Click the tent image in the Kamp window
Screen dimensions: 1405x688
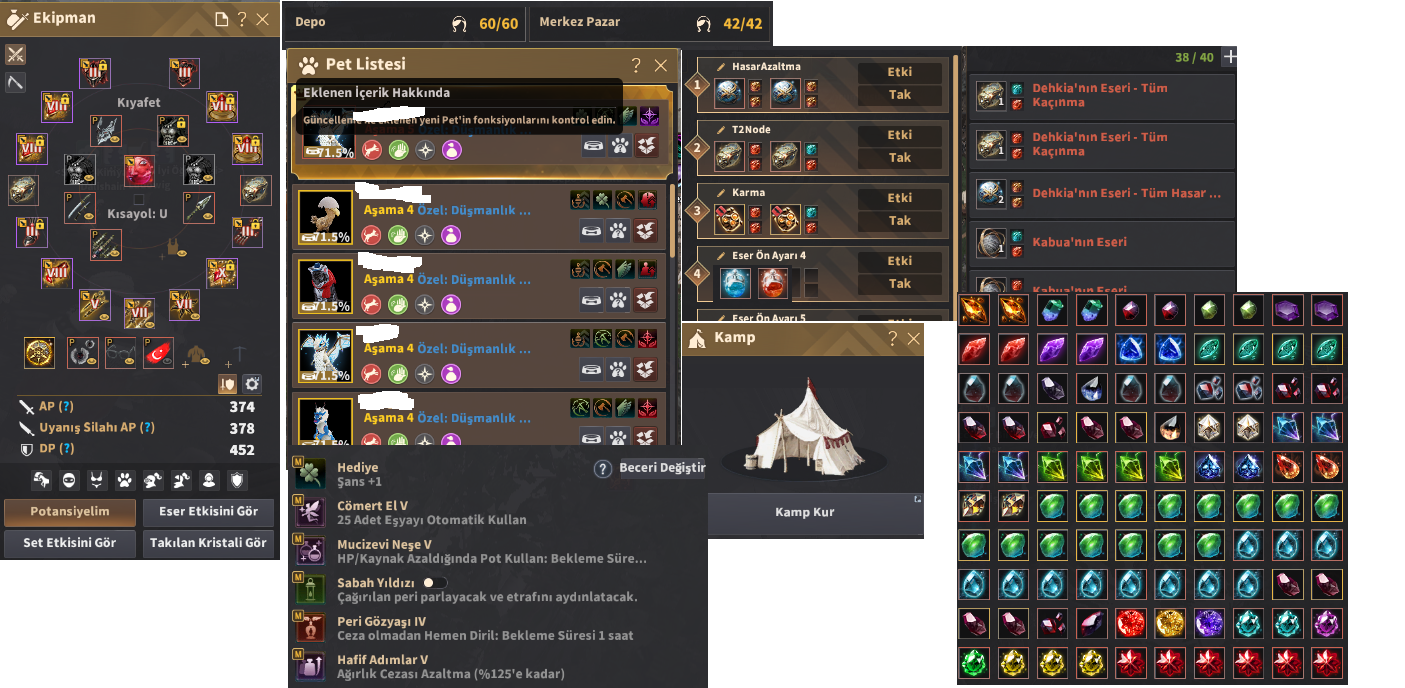(803, 425)
